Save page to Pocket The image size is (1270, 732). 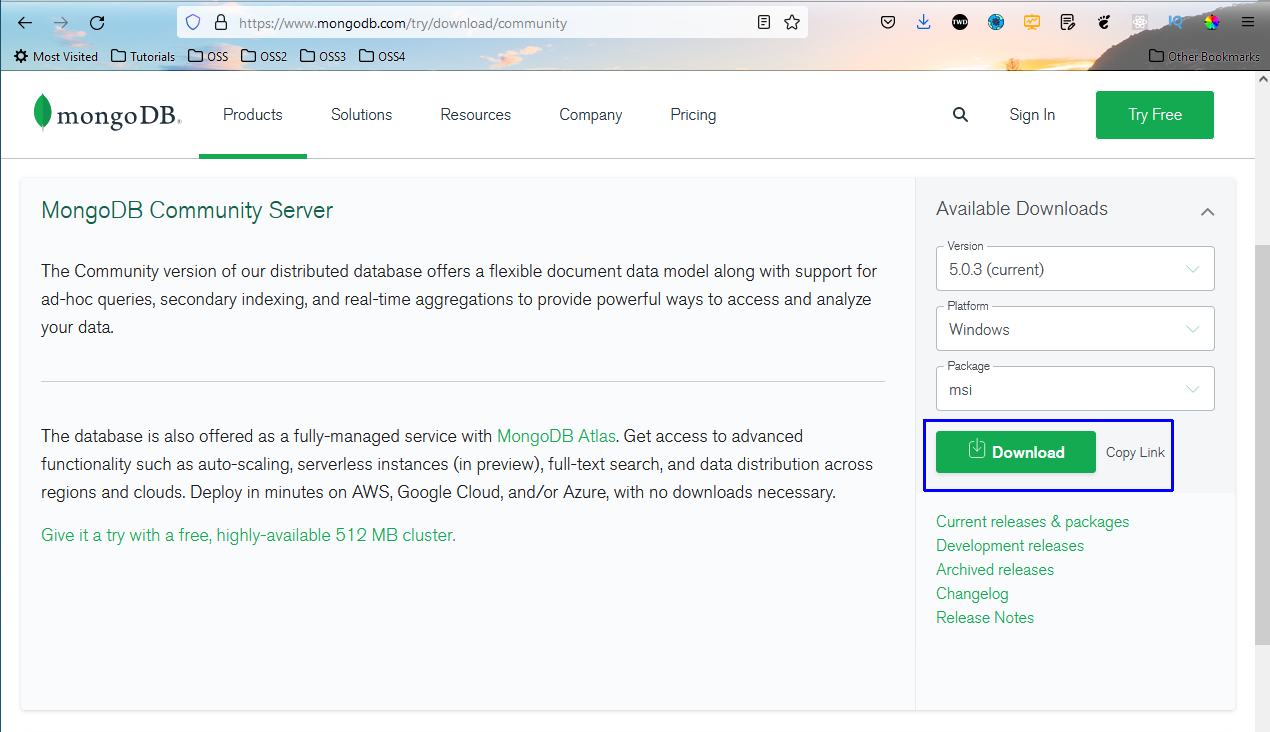coord(888,22)
